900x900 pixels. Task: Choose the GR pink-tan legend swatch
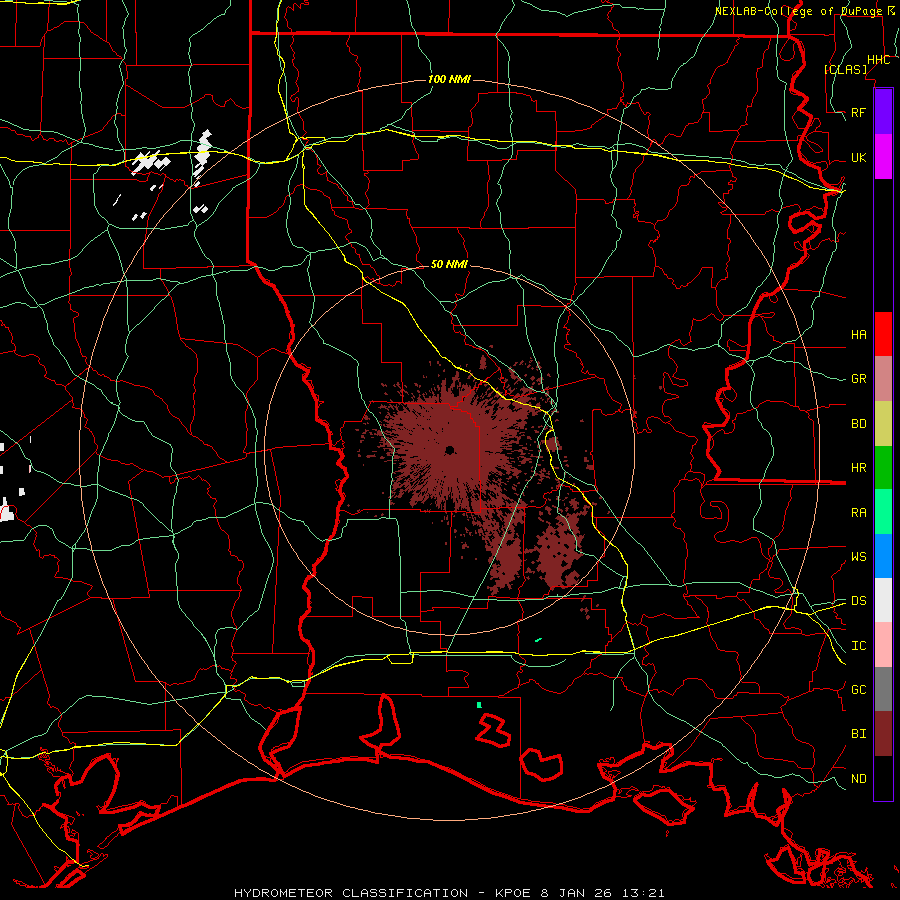[x=883, y=379]
